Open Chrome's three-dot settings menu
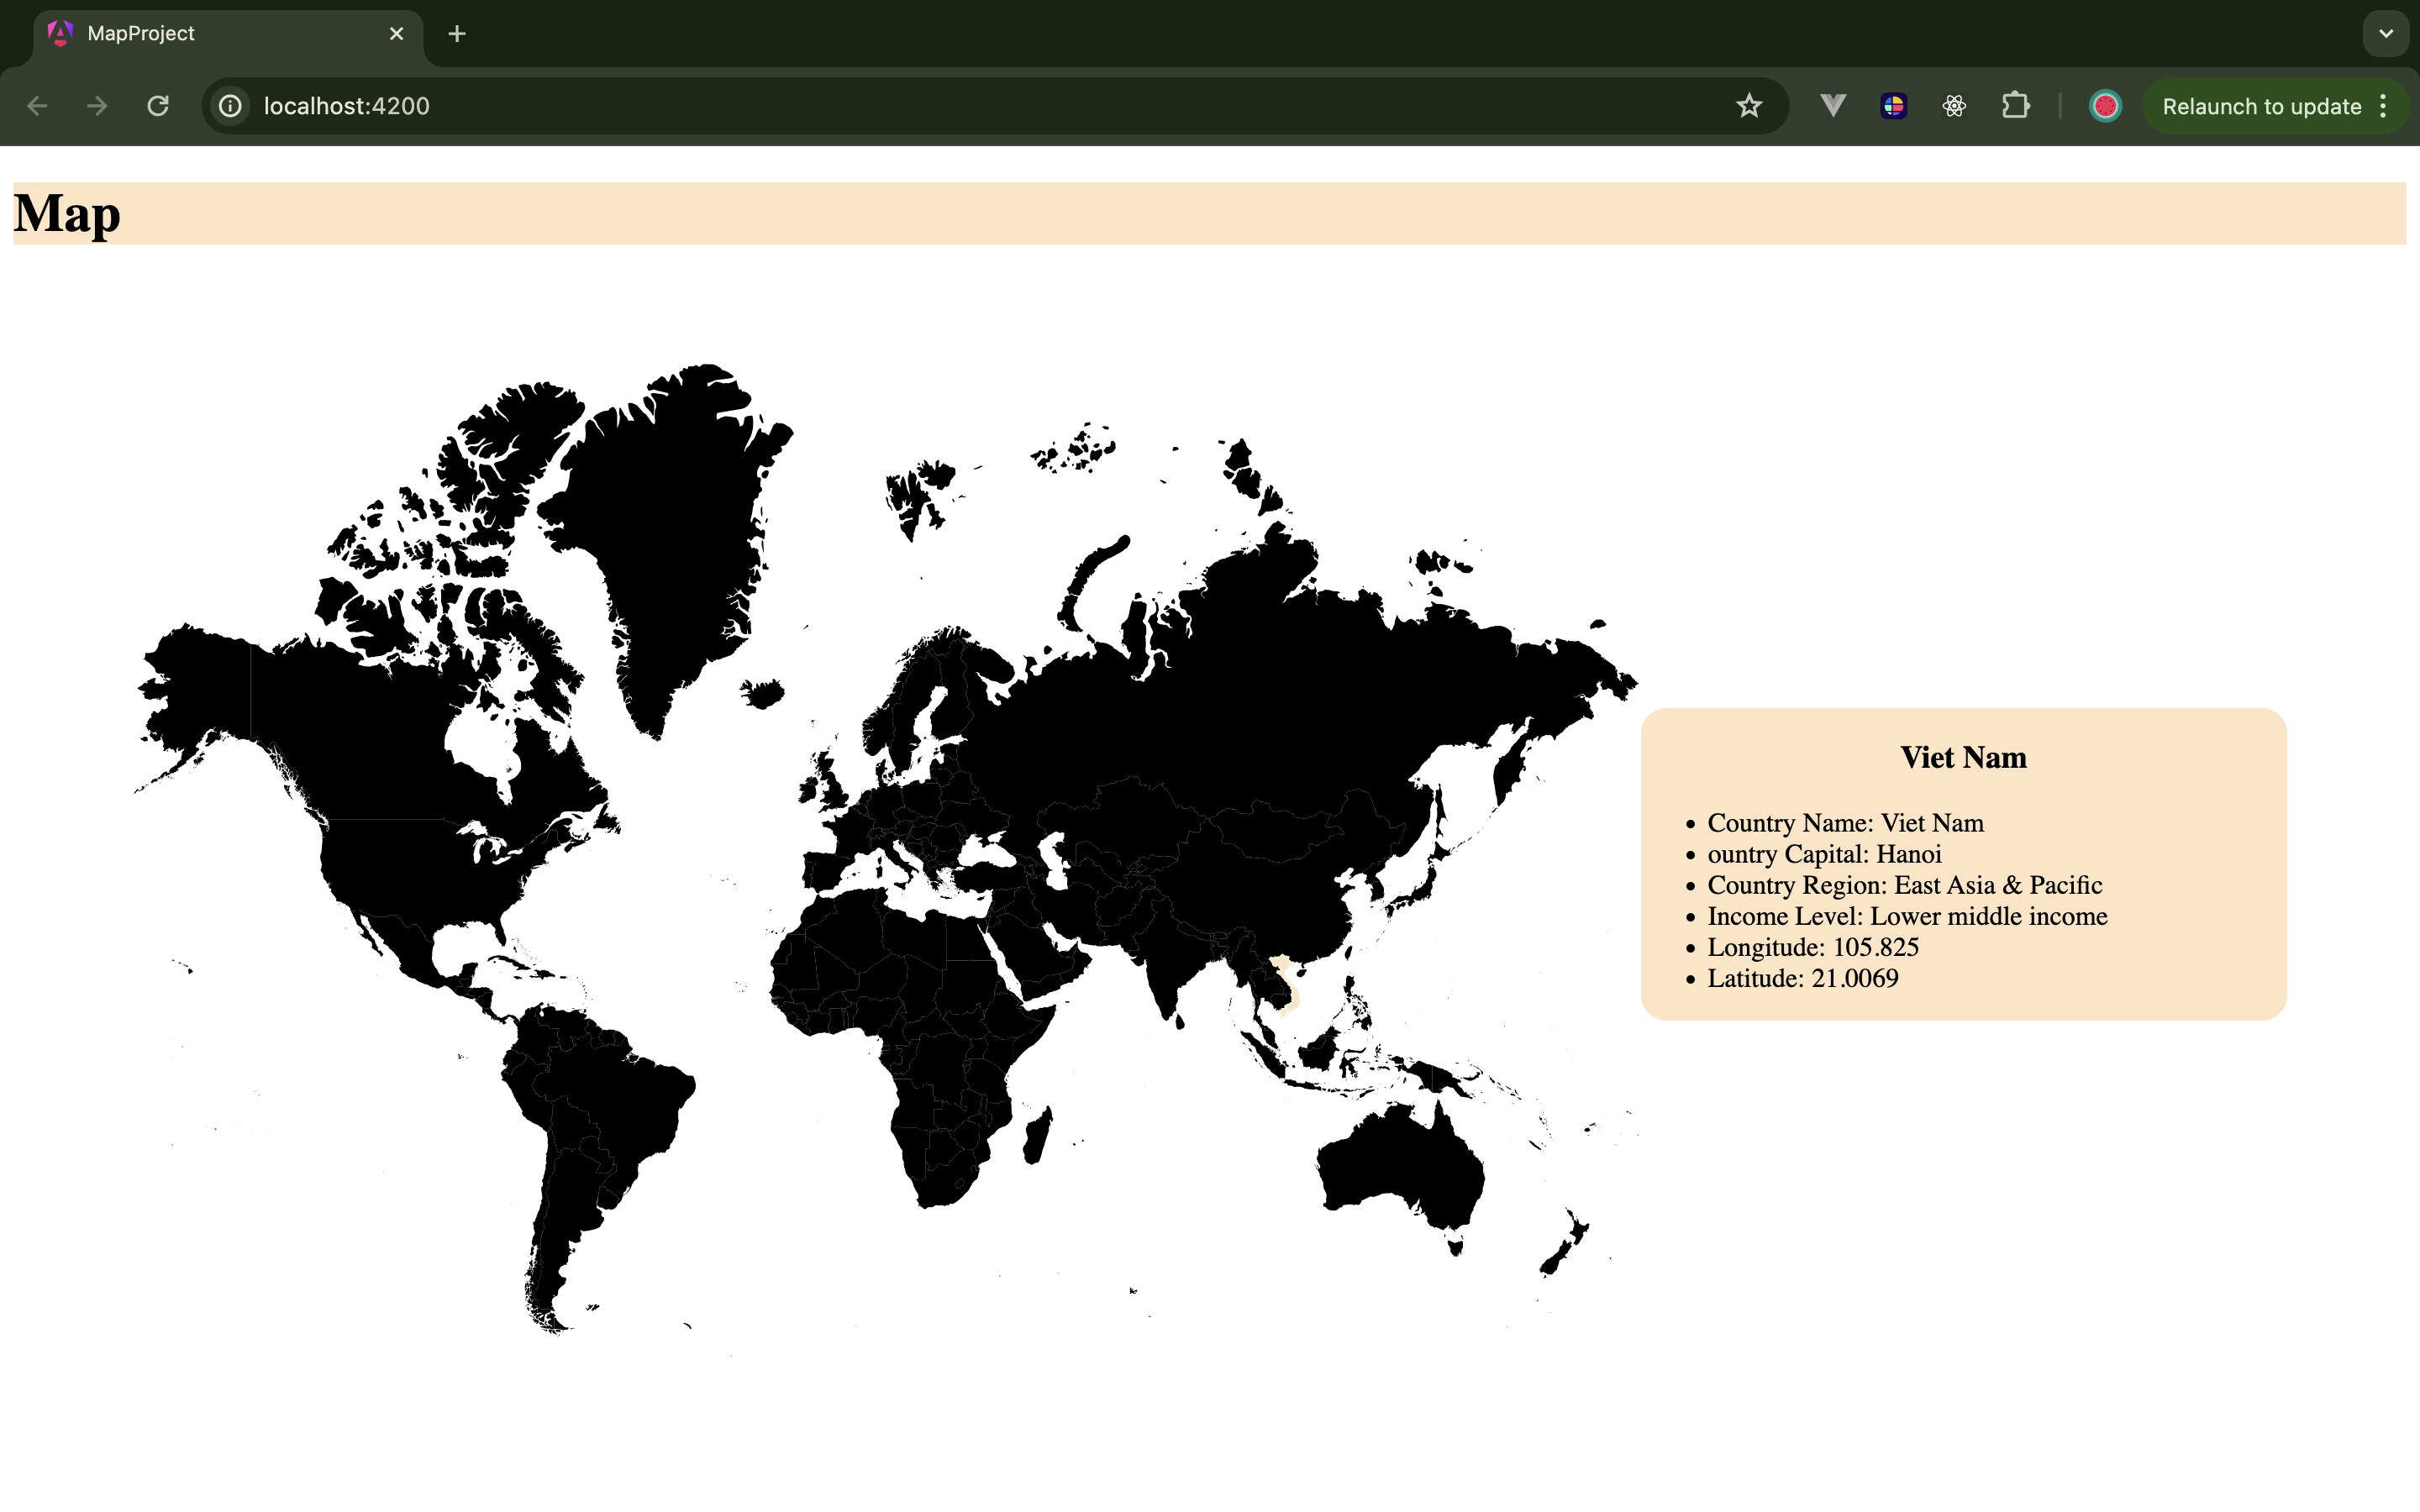The height and width of the screenshot is (1512, 2420). (x=2385, y=106)
